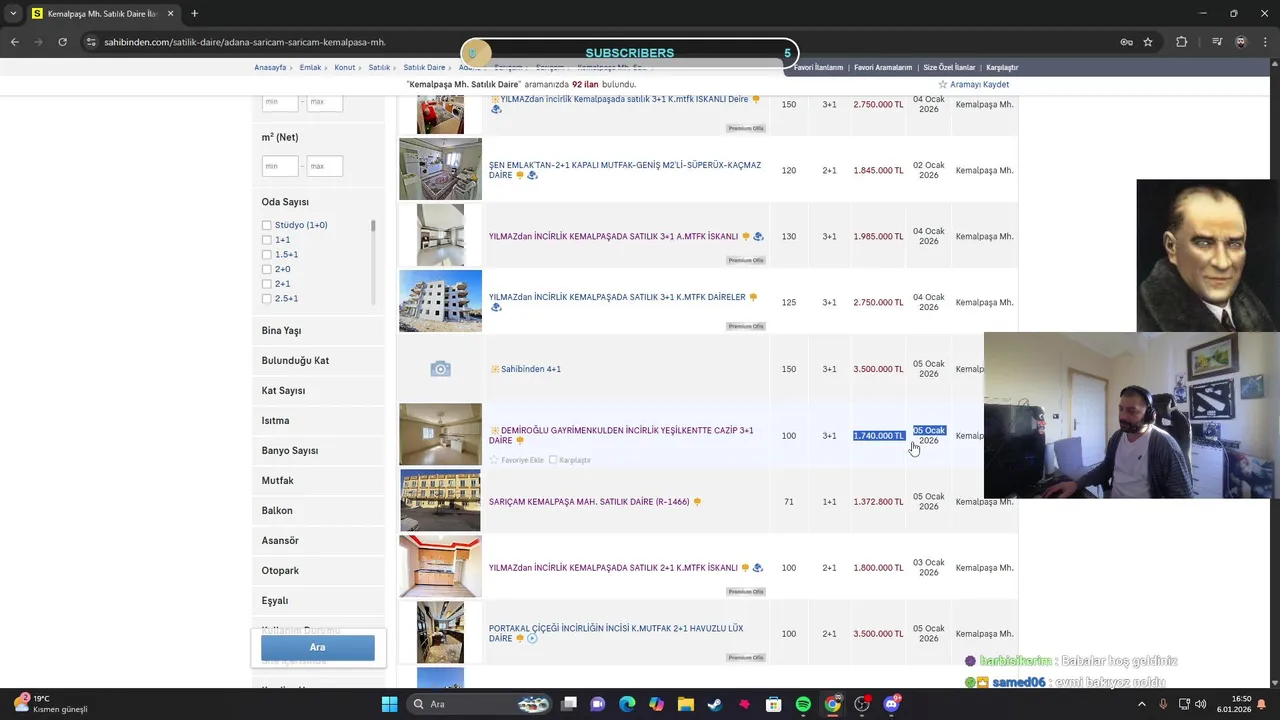1280x720 pixels.
Task: Open Discord from the taskbar
Action: 891,704
